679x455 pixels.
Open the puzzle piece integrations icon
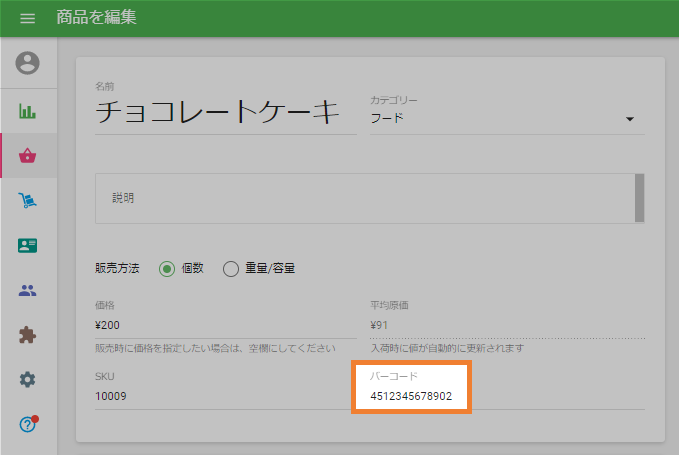point(28,336)
